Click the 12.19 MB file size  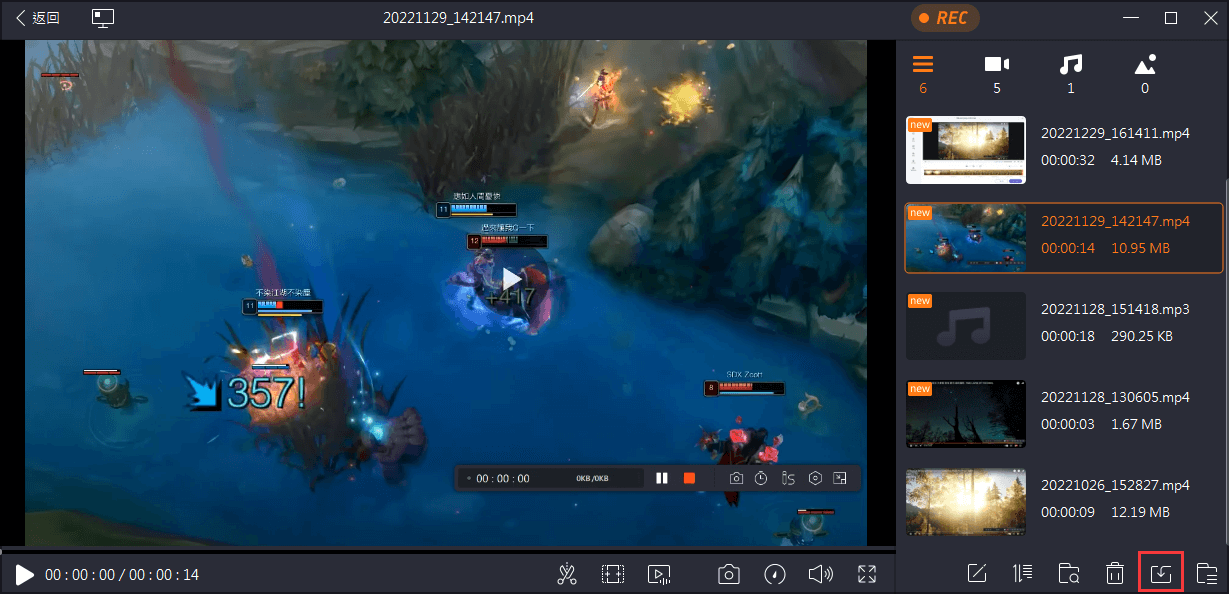point(1140,512)
